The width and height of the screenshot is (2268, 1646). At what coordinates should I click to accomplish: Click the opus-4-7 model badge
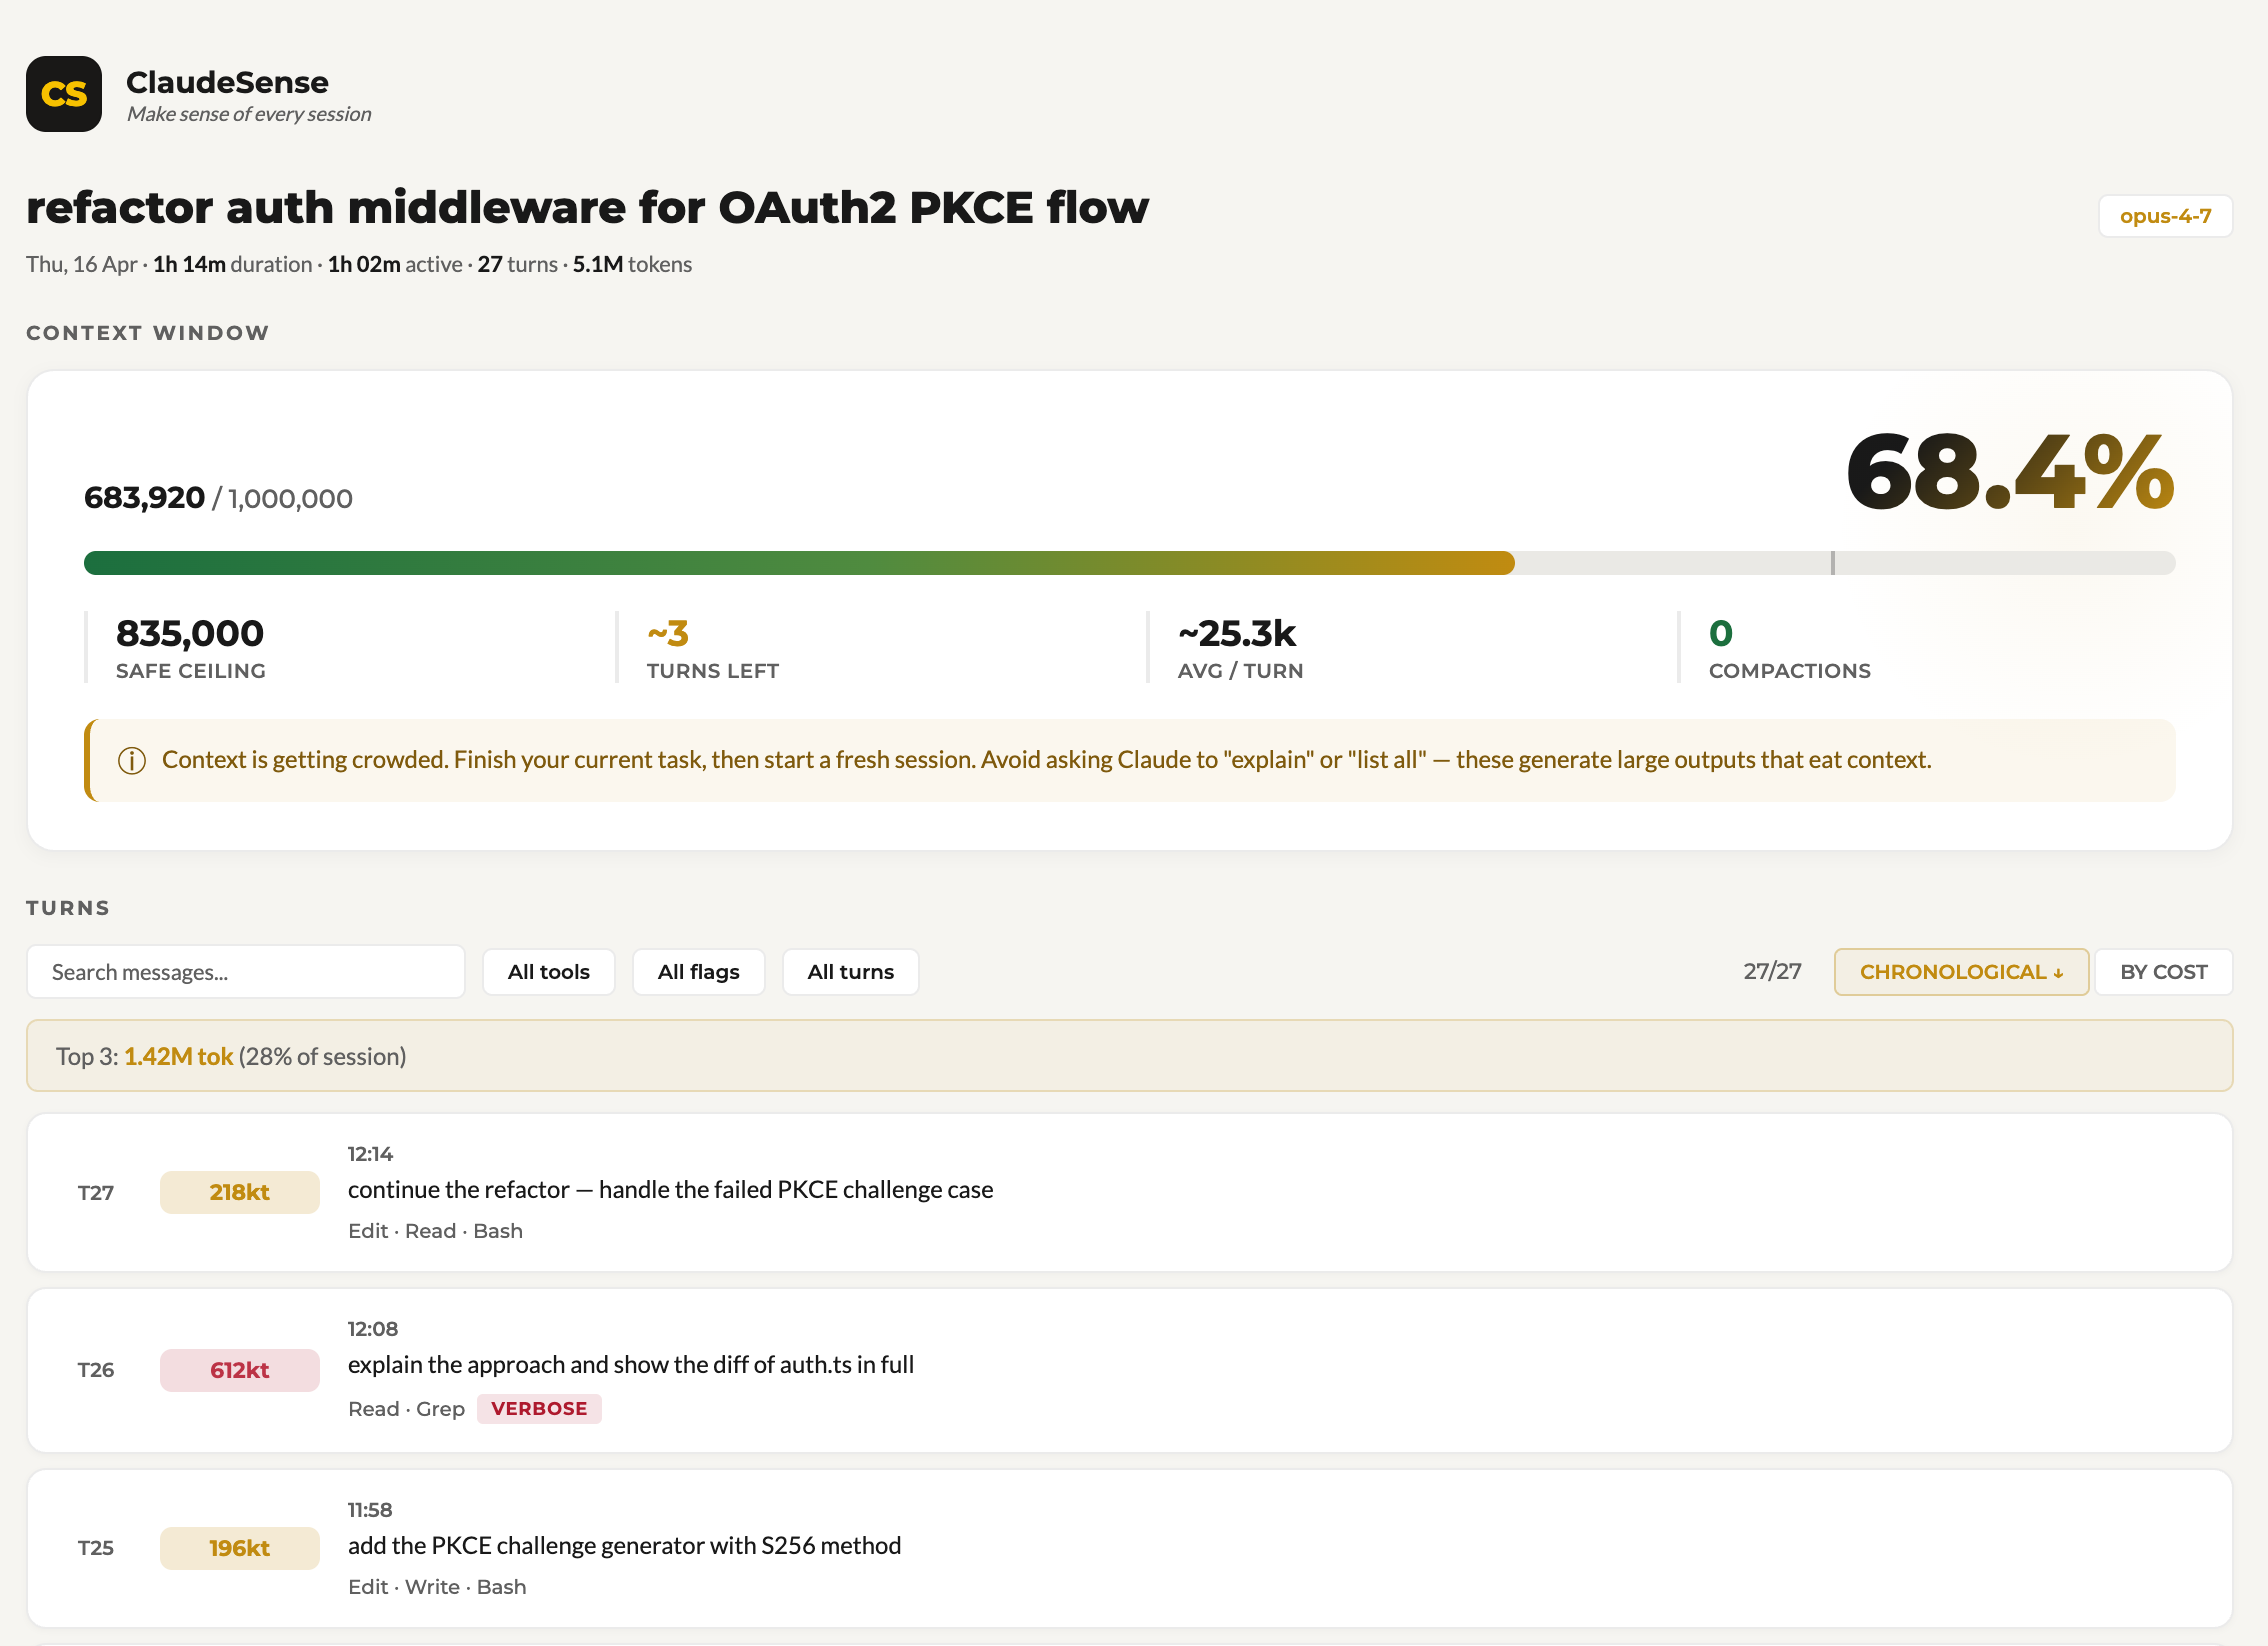pos(2164,216)
